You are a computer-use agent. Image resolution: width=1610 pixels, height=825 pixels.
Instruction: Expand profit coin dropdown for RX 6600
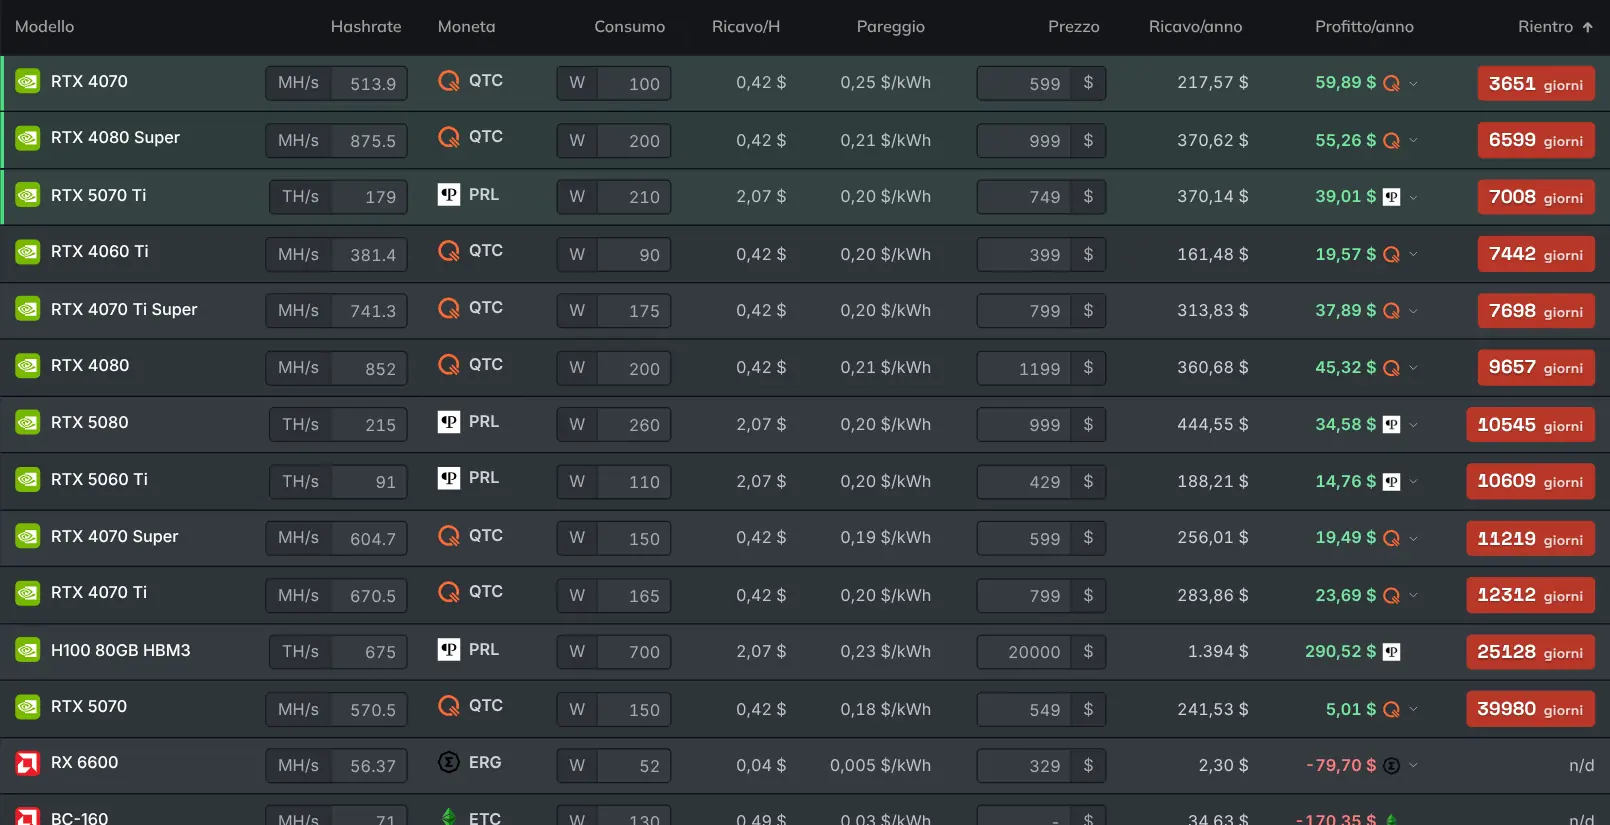pyautogui.click(x=1413, y=766)
